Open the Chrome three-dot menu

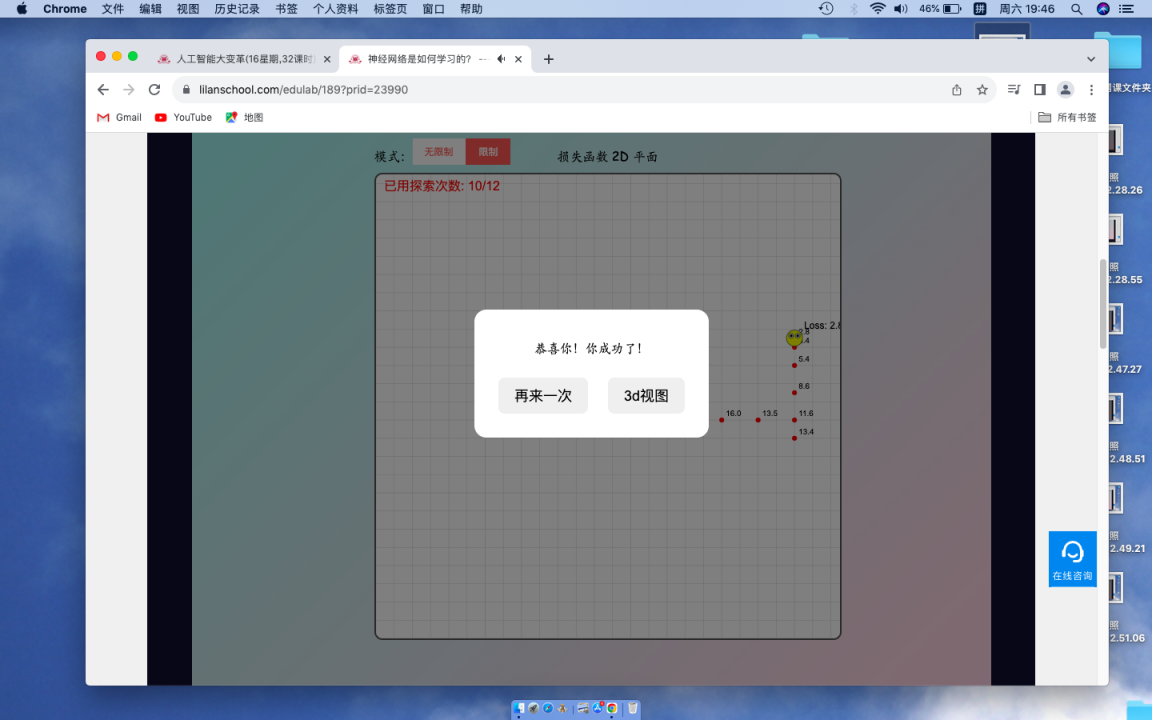coord(1091,90)
